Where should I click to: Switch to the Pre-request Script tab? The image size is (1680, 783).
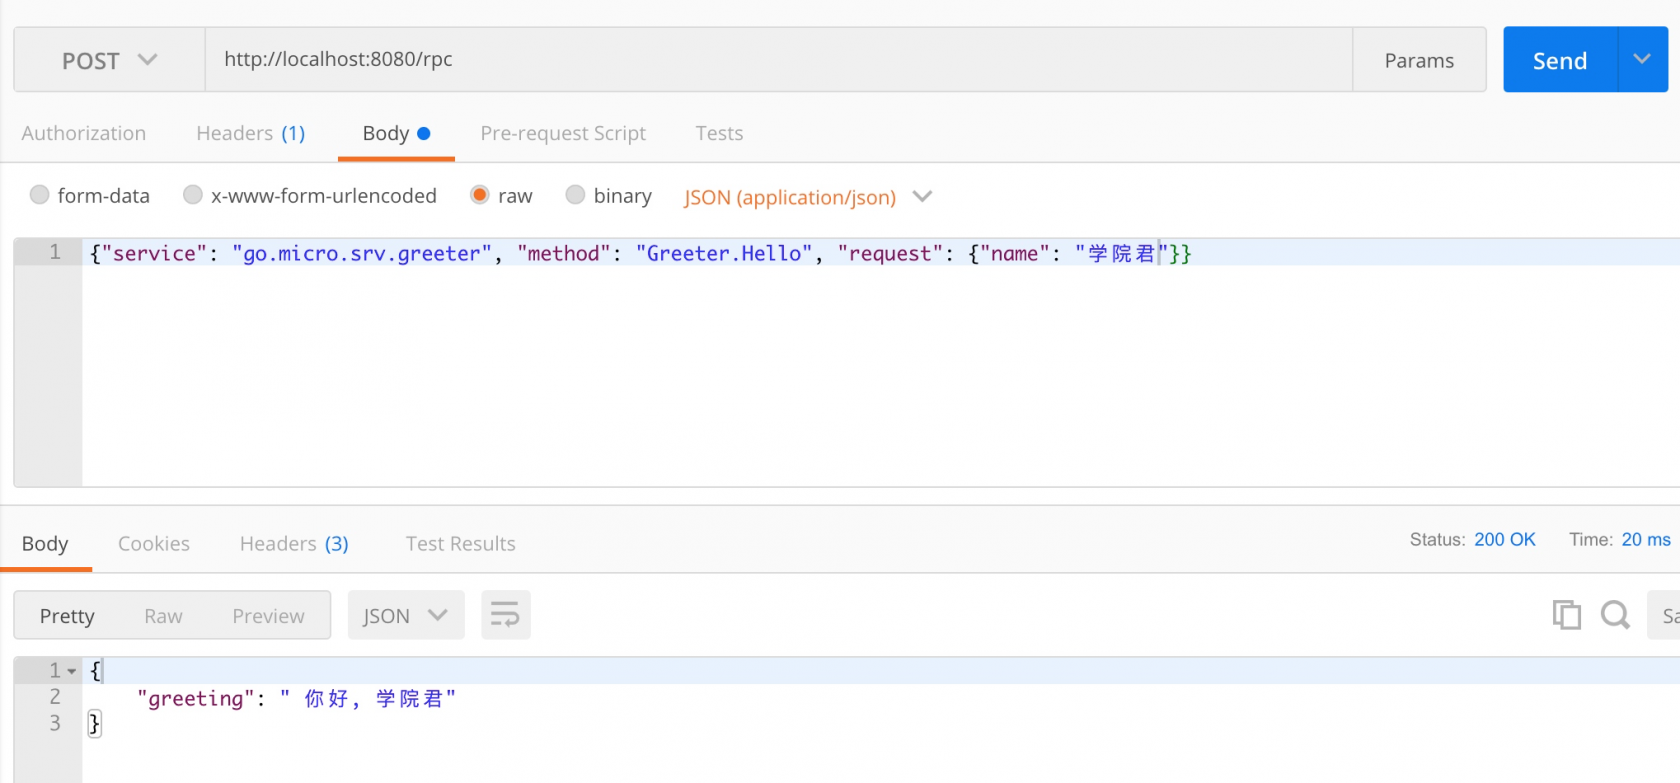pos(563,133)
